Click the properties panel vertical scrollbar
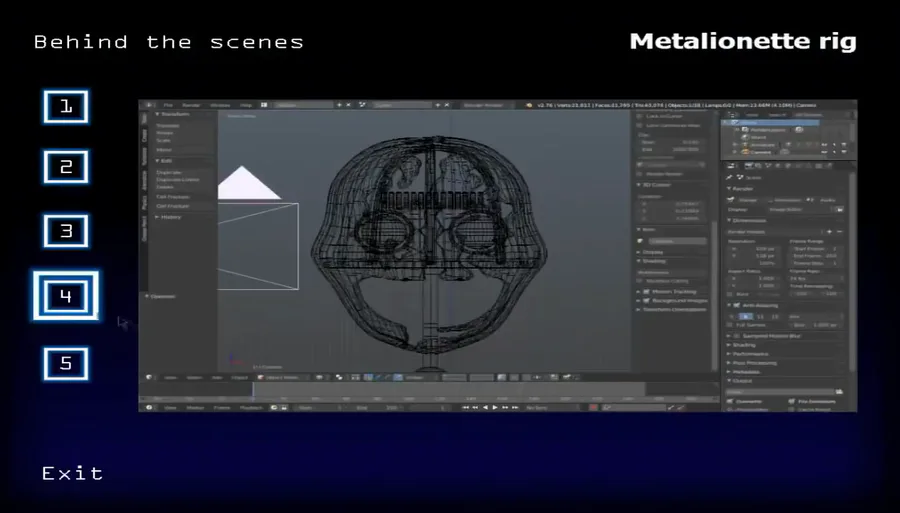This screenshot has width=900, height=513. pos(851,270)
